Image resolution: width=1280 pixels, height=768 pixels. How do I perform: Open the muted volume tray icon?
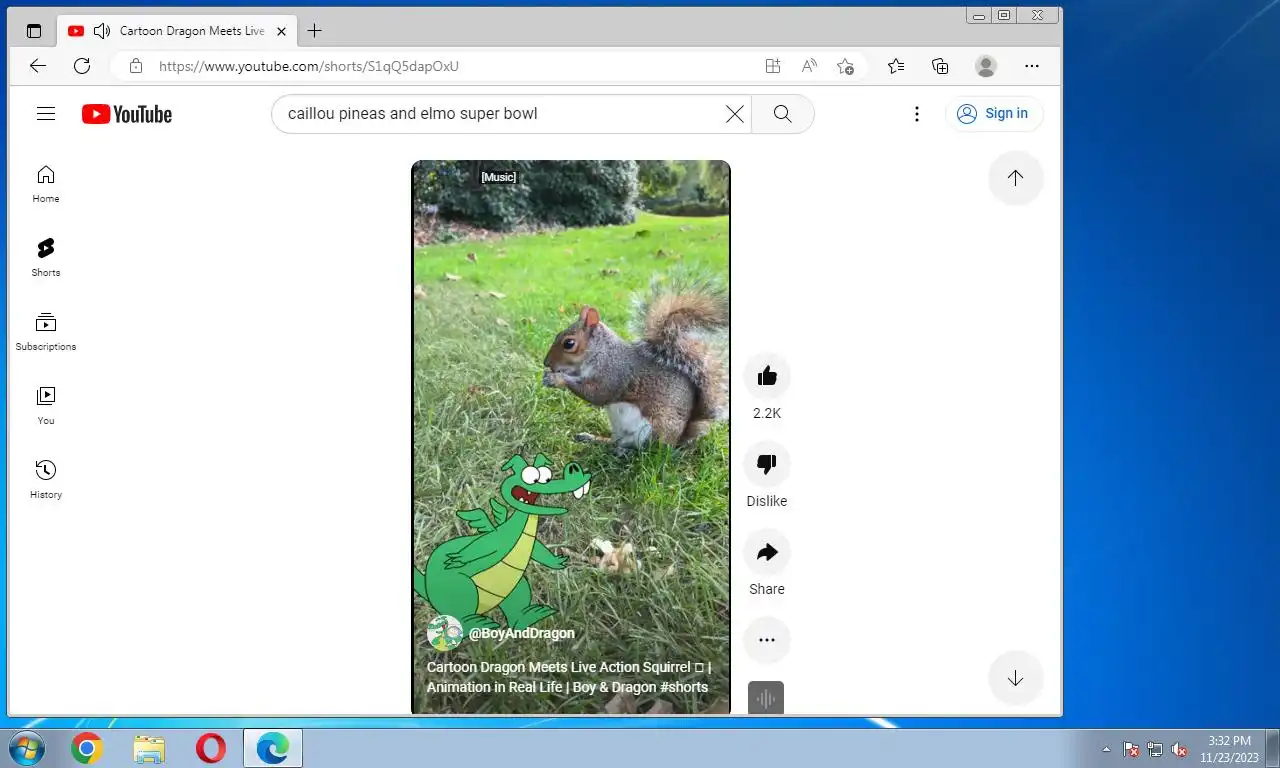coord(1179,749)
